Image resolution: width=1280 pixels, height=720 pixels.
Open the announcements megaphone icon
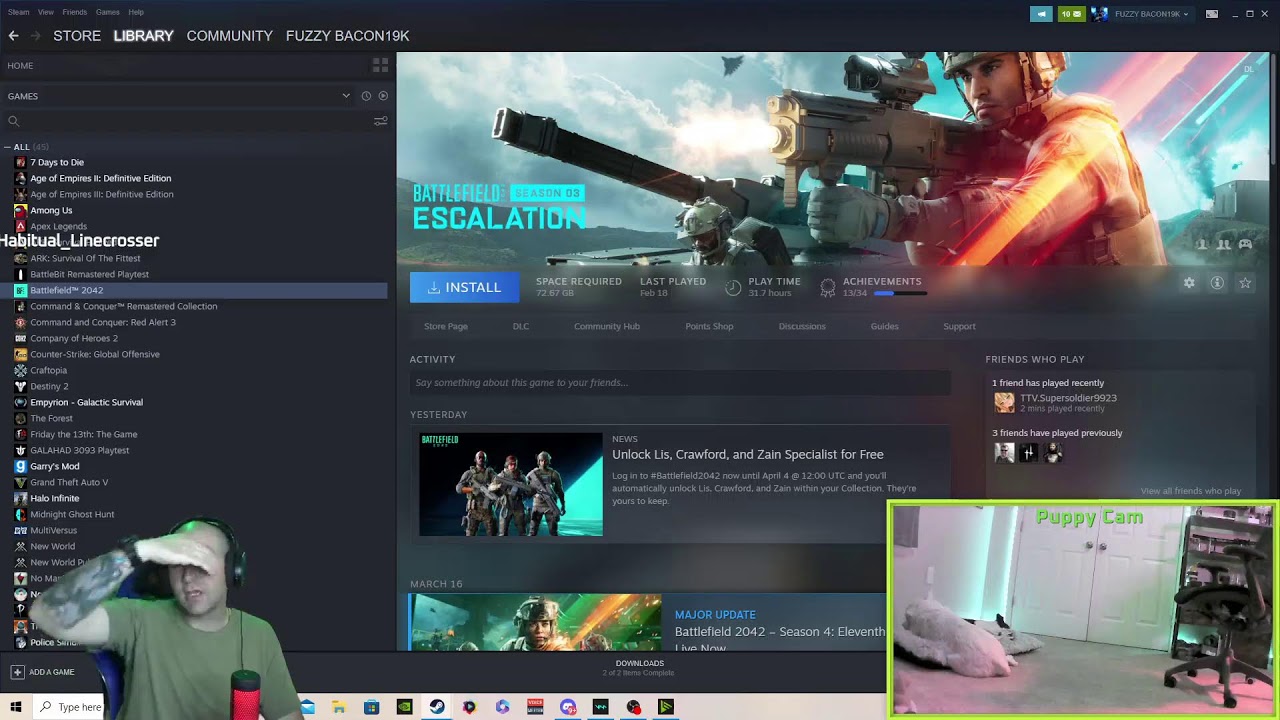pyautogui.click(x=1041, y=14)
